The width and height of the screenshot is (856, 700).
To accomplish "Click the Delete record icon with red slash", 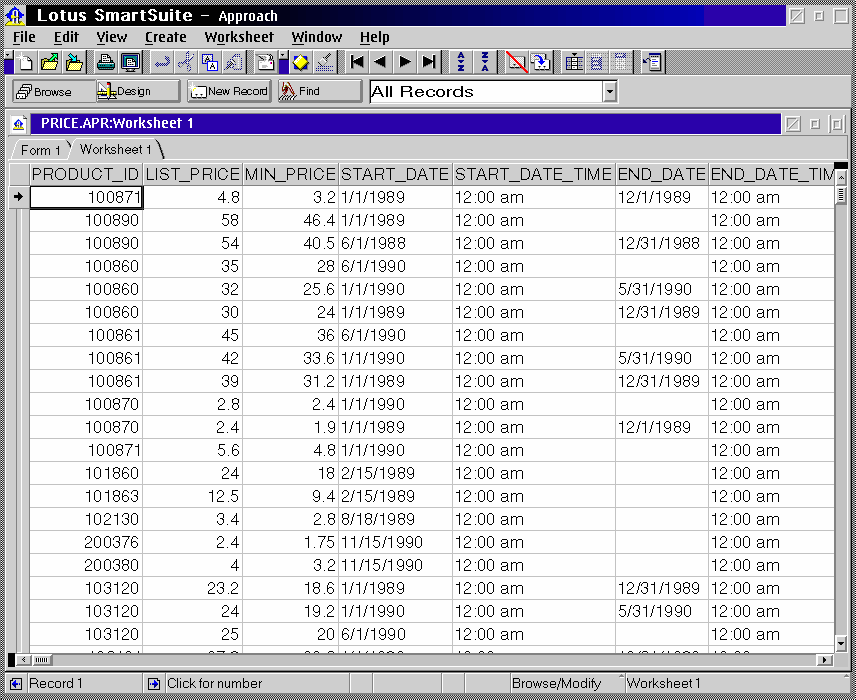I will pyautogui.click(x=517, y=62).
